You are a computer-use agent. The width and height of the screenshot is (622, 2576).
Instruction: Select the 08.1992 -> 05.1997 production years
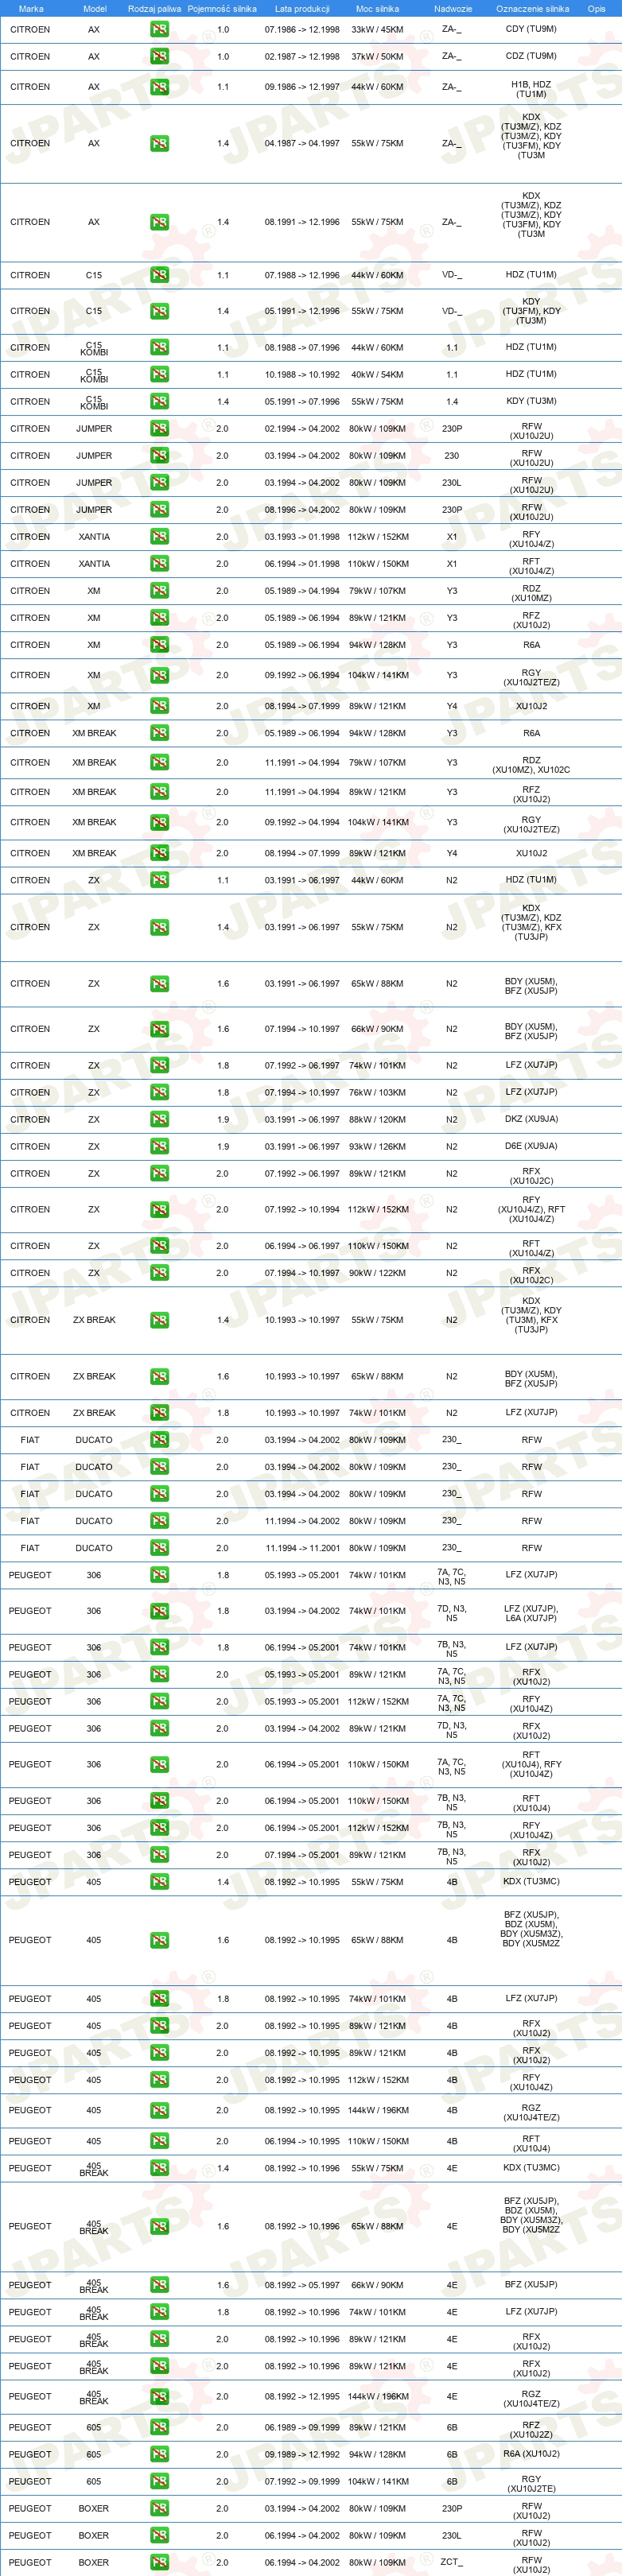click(x=302, y=2285)
